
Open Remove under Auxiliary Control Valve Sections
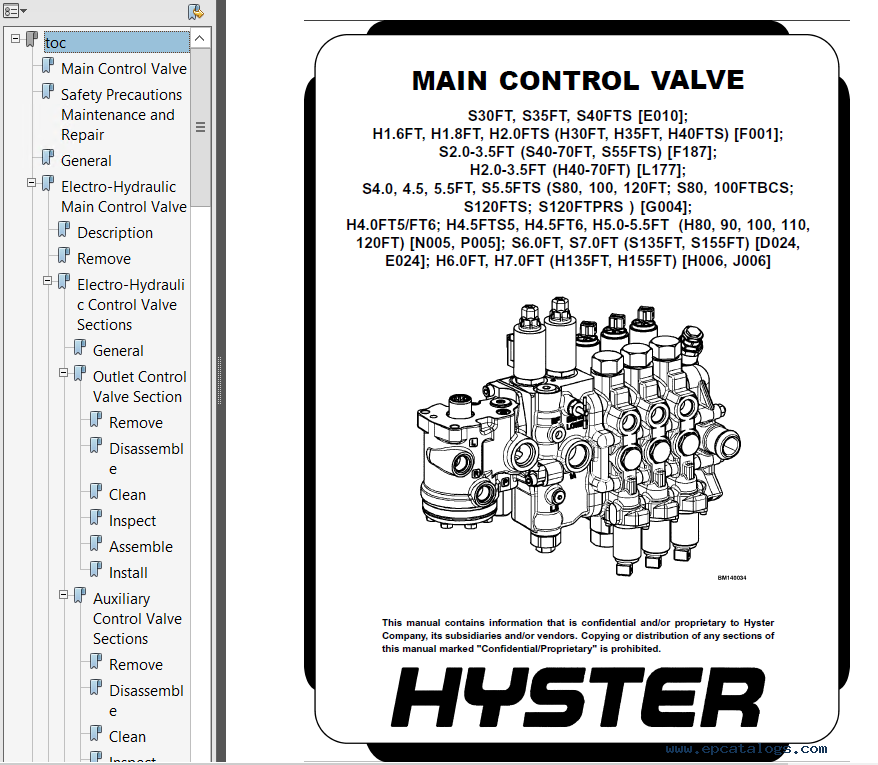coord(136,665)
